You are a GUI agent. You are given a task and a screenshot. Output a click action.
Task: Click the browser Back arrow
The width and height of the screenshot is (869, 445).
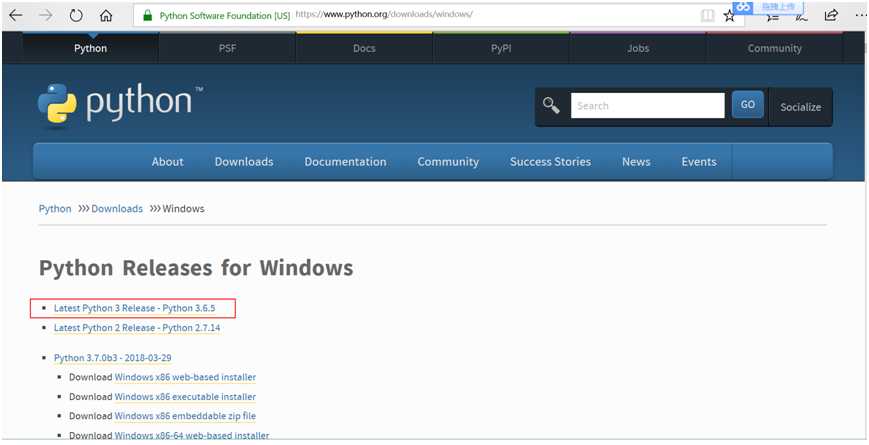point(16,16)
